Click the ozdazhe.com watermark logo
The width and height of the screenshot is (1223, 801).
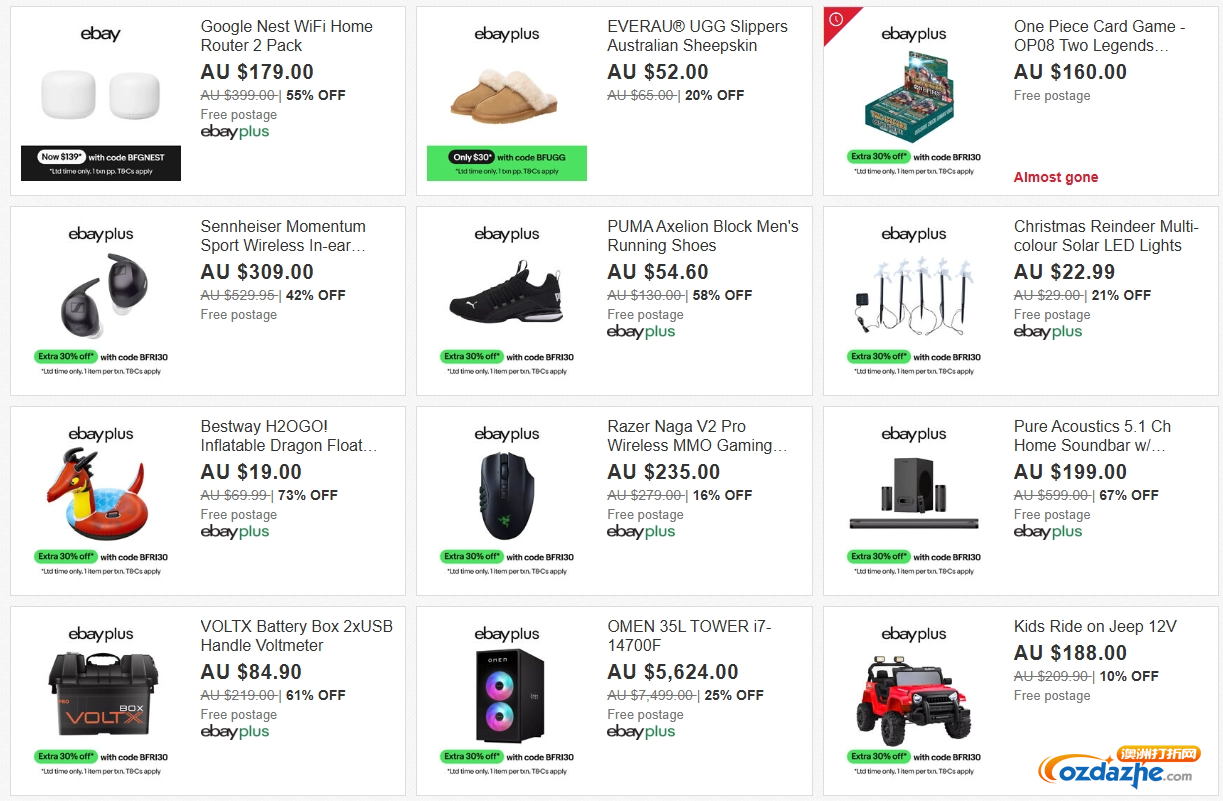tap(1119, 767)
